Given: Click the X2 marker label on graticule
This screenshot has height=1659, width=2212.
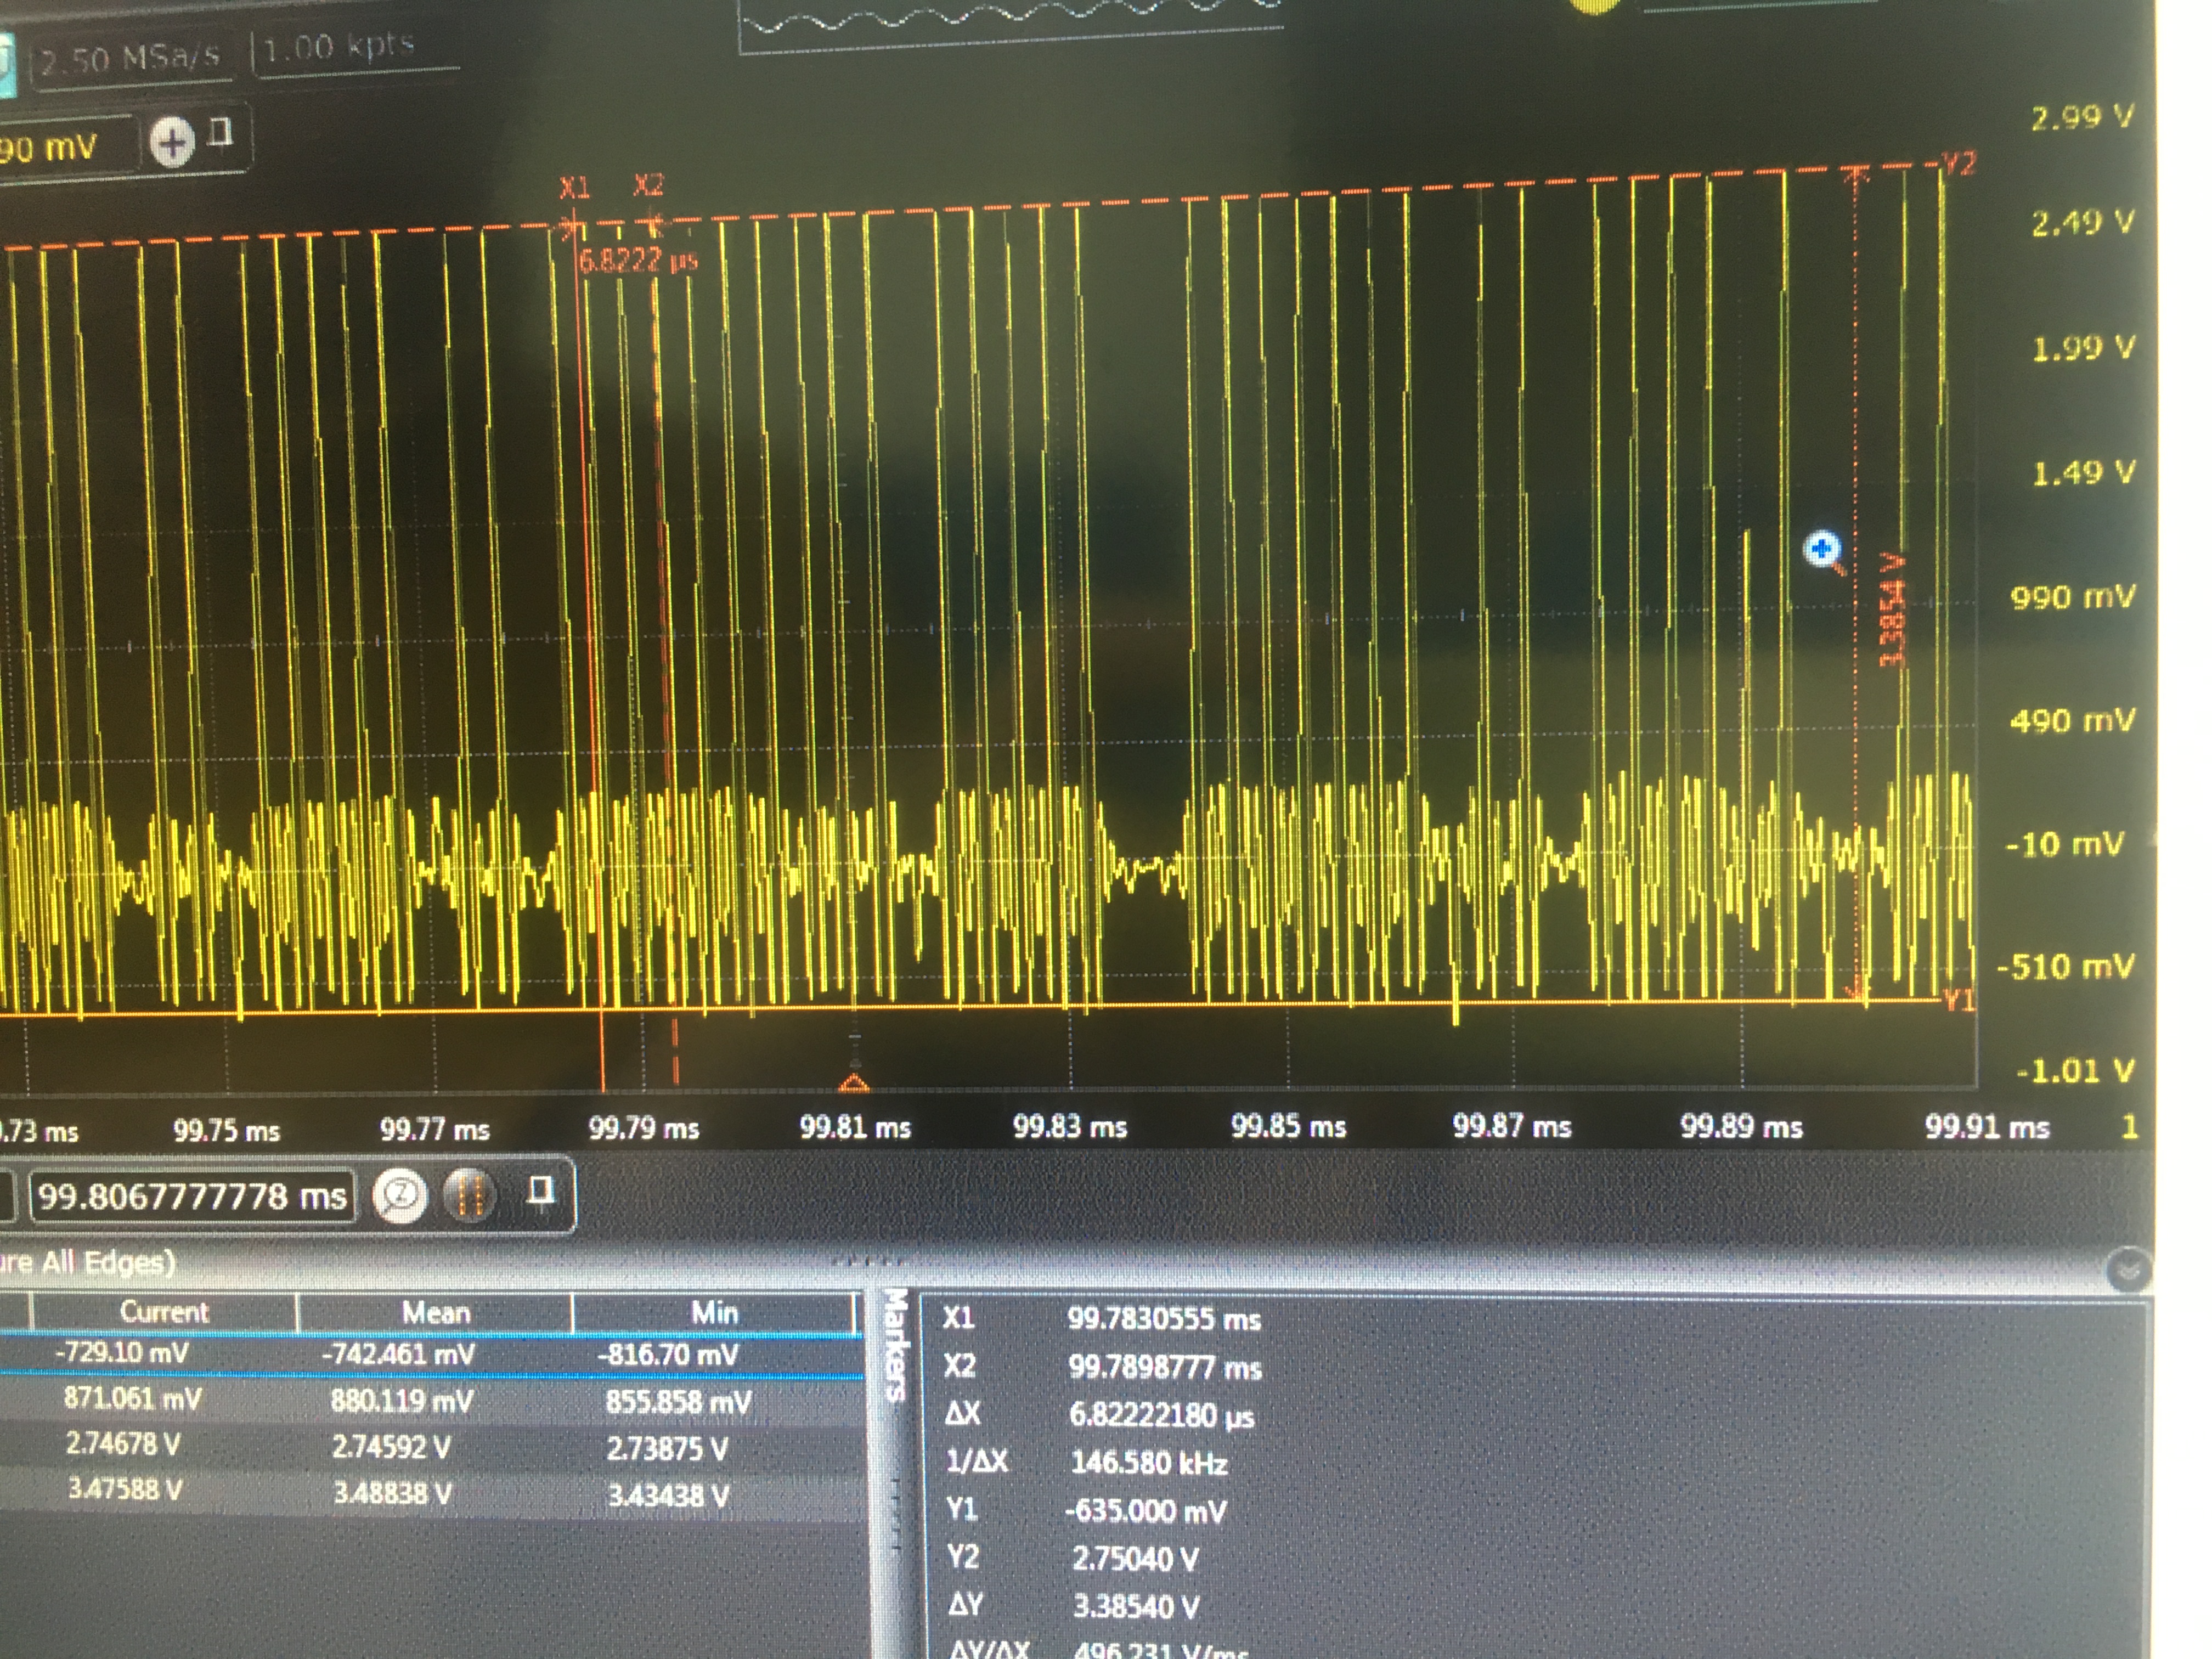Looking at the screenshot, I should pos(648,185).
